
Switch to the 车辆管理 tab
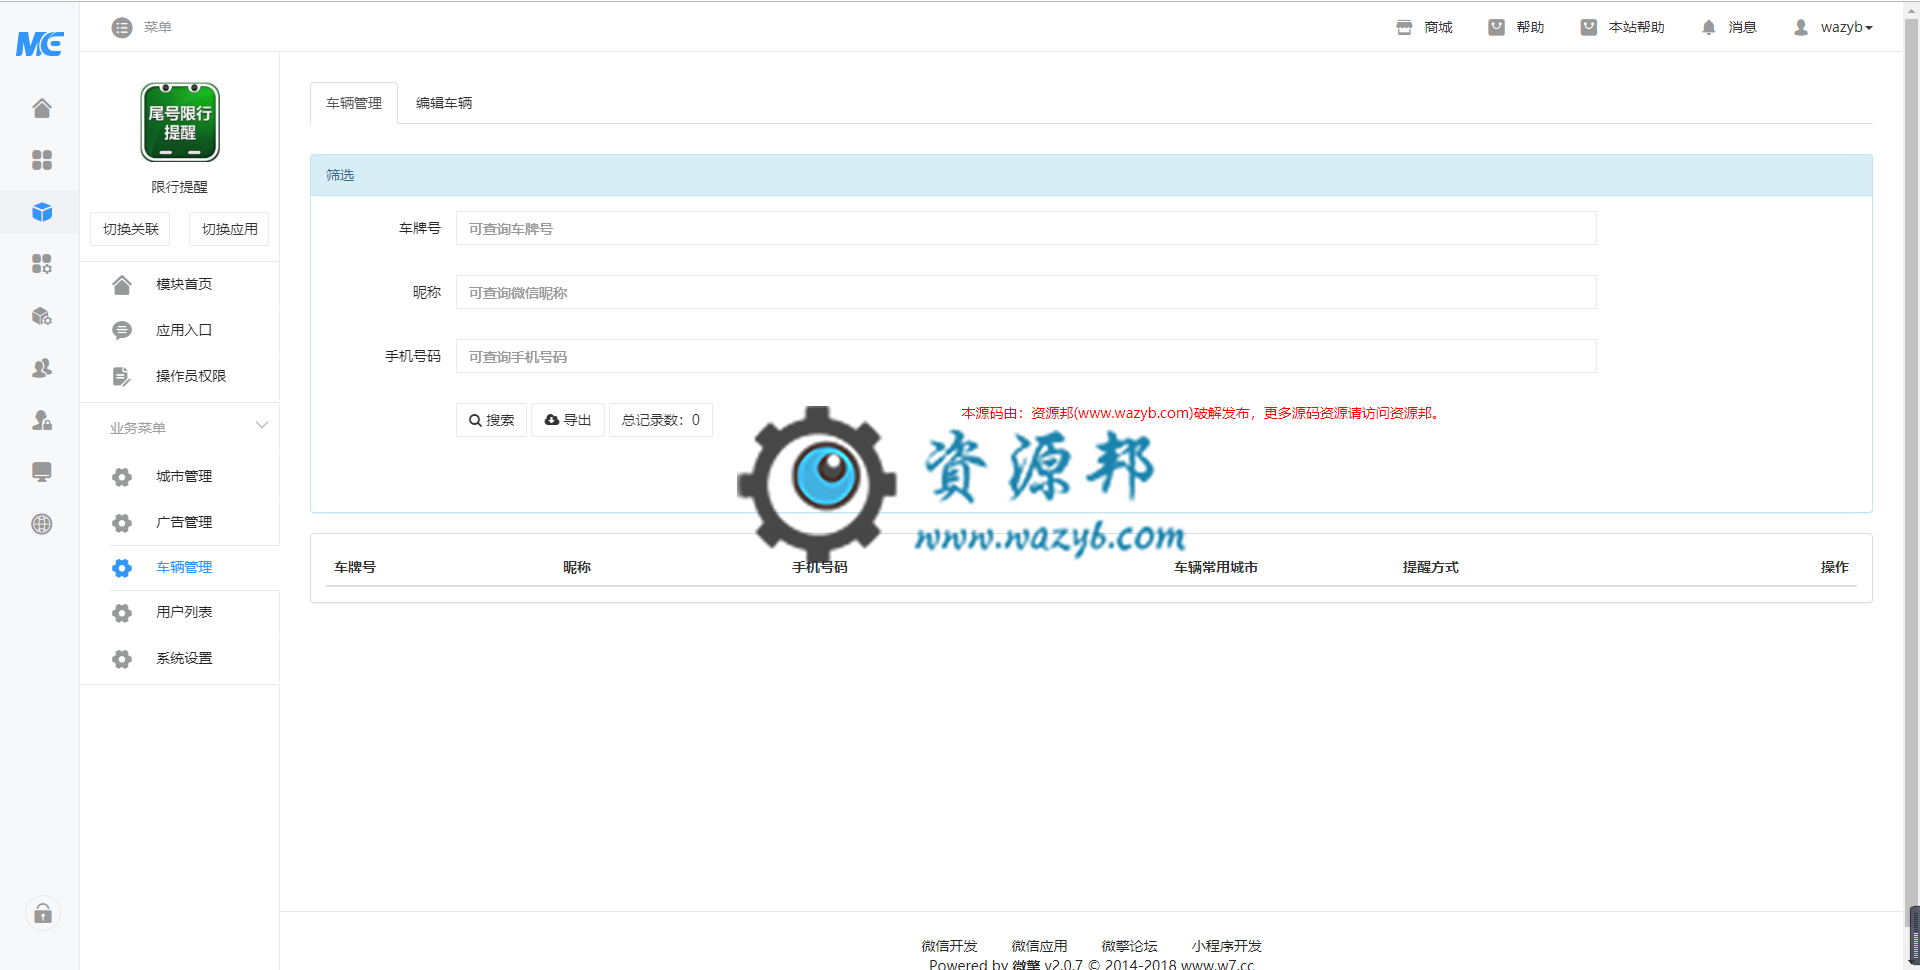coord(354,103)
